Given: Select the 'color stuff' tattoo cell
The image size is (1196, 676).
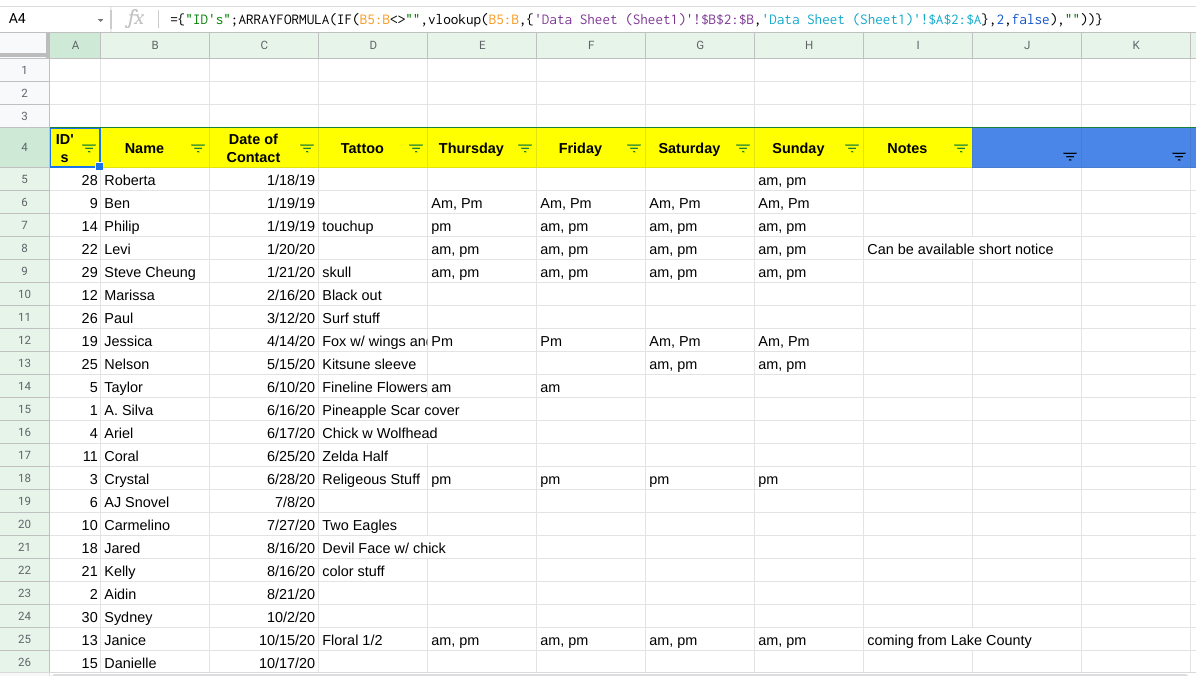Looking at the screenshot, I should (373, 571).
